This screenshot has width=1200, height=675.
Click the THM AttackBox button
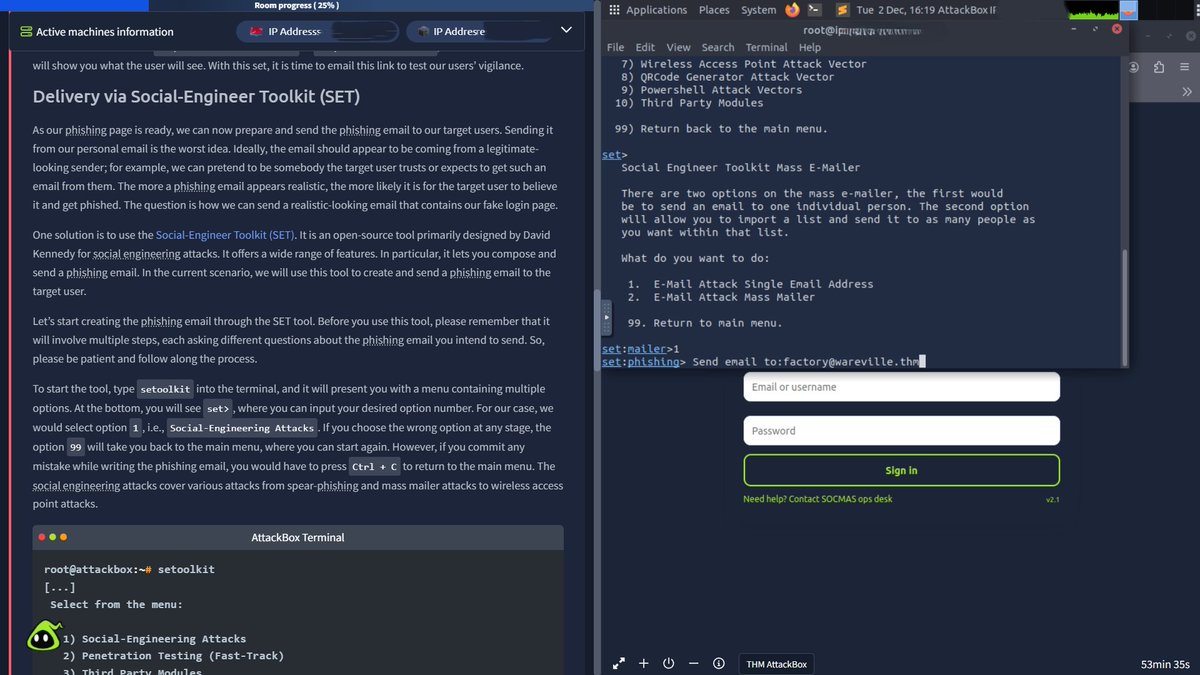pyautogui.click(x=777, y=664)
